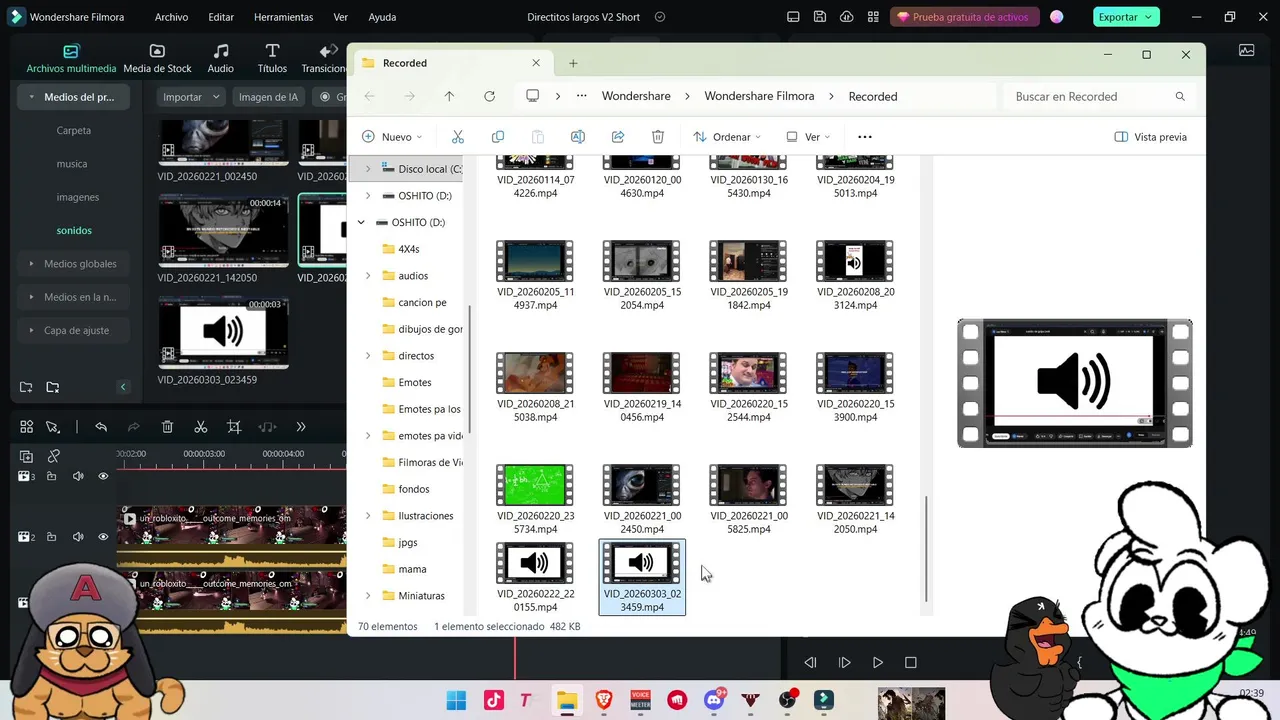Open the Archivo menu in Filmora
The width and height of the screenshot is (1280, 720).
171,17
